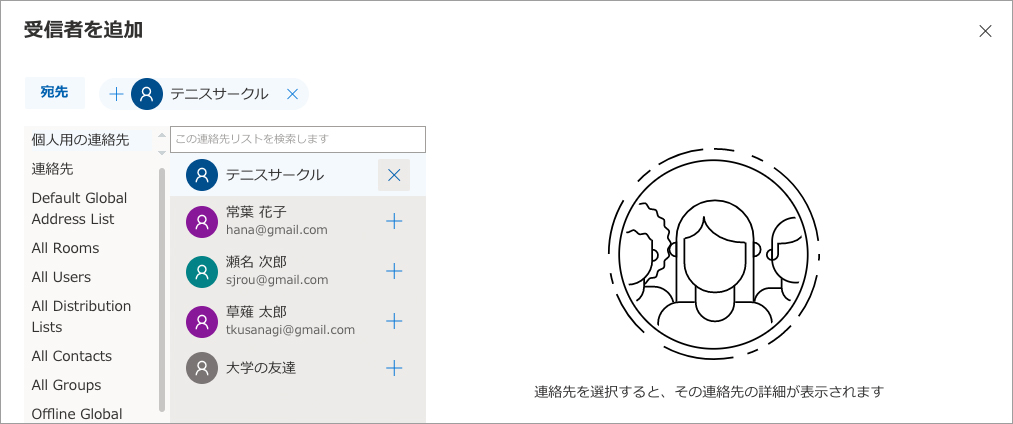Select Default Global Address List
The image size is (1013, 424).
tap(80, 208)
